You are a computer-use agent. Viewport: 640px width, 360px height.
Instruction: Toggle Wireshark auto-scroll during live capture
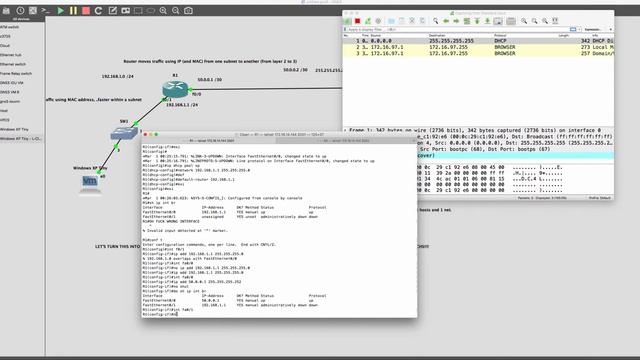click(498, 21)
